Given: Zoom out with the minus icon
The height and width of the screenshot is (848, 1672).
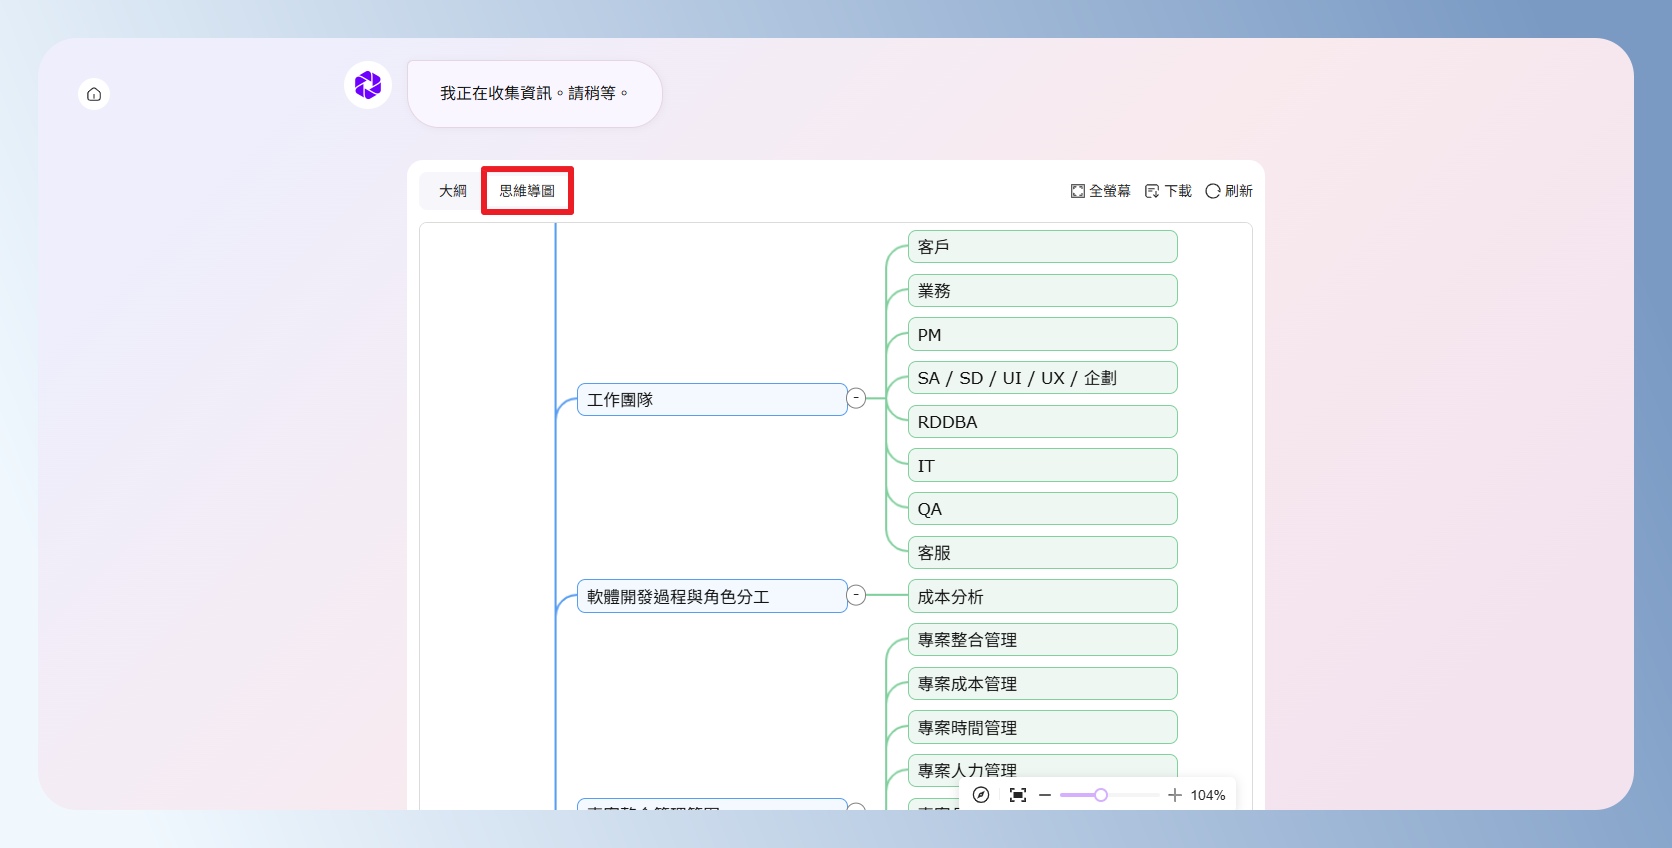Looking at the screenshot, I should [x=1045, y=795].
